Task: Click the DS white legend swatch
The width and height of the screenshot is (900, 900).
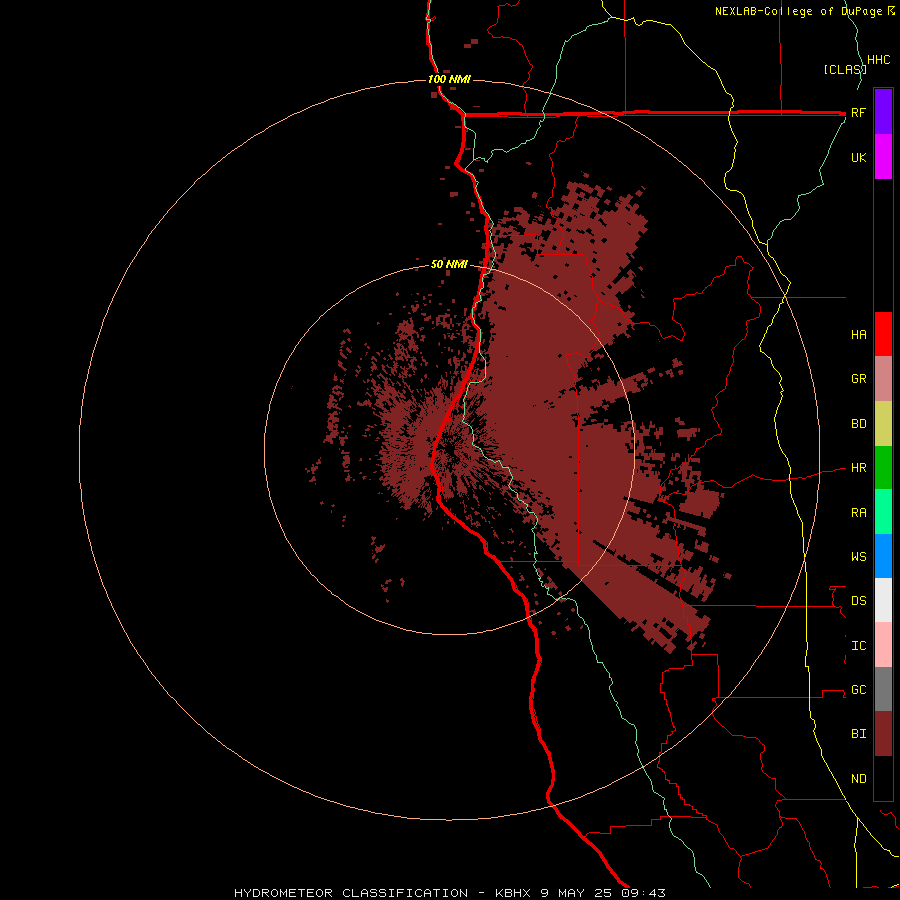Action: [883, 600]
